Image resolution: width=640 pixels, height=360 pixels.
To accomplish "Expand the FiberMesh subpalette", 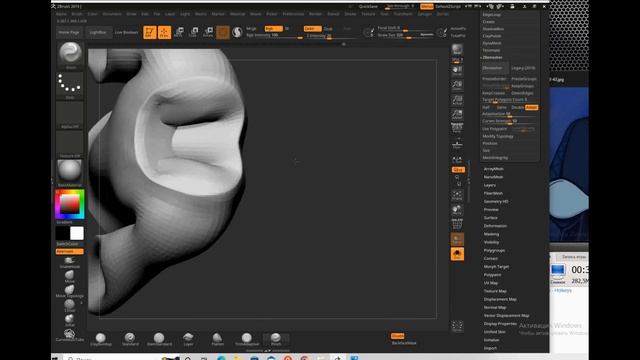I will [493, 193].
